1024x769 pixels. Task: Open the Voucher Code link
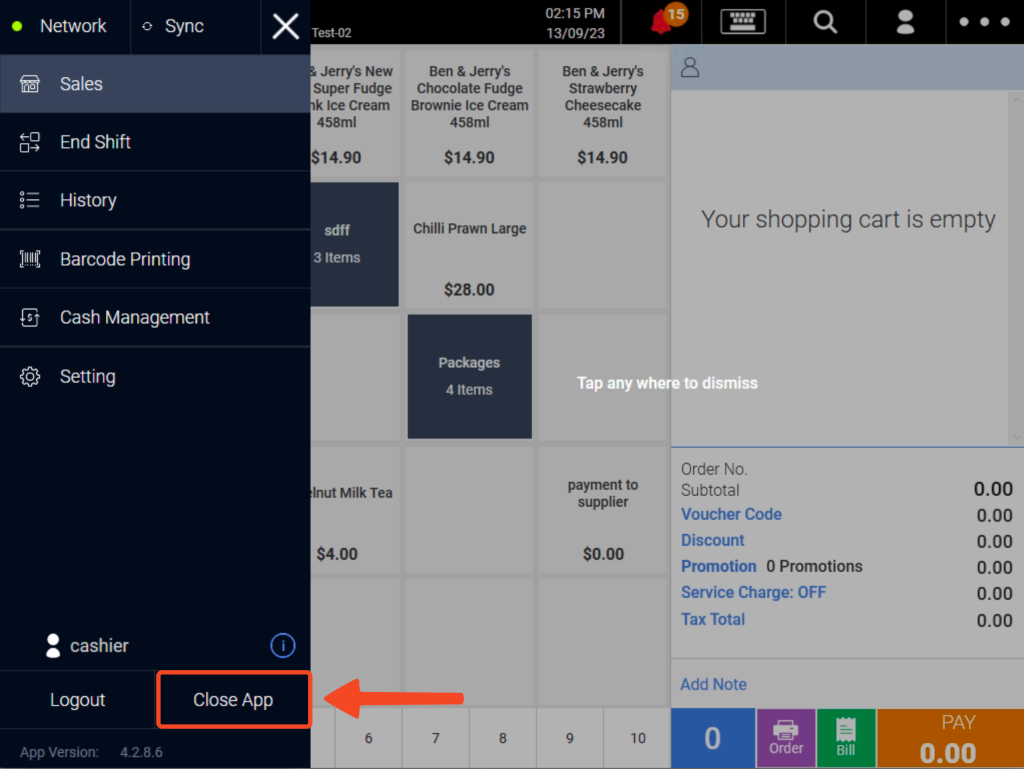(731, 514)
